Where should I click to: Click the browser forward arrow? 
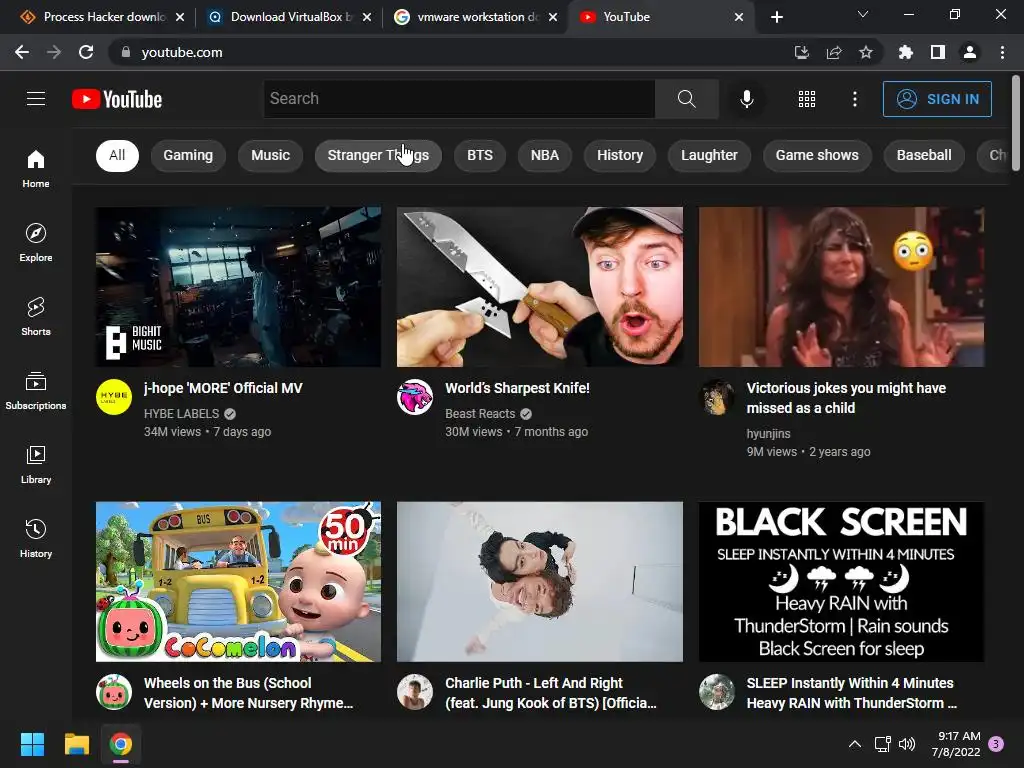point(54,52)
